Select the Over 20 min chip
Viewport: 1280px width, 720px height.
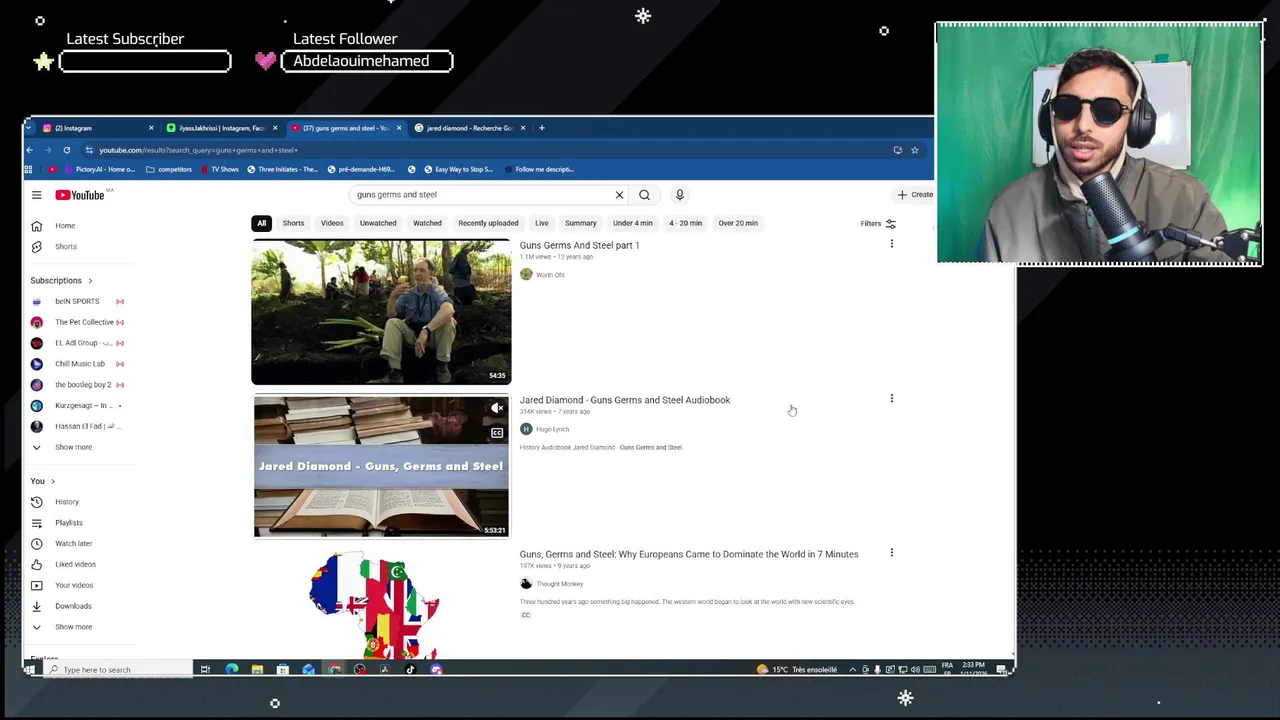738,224
